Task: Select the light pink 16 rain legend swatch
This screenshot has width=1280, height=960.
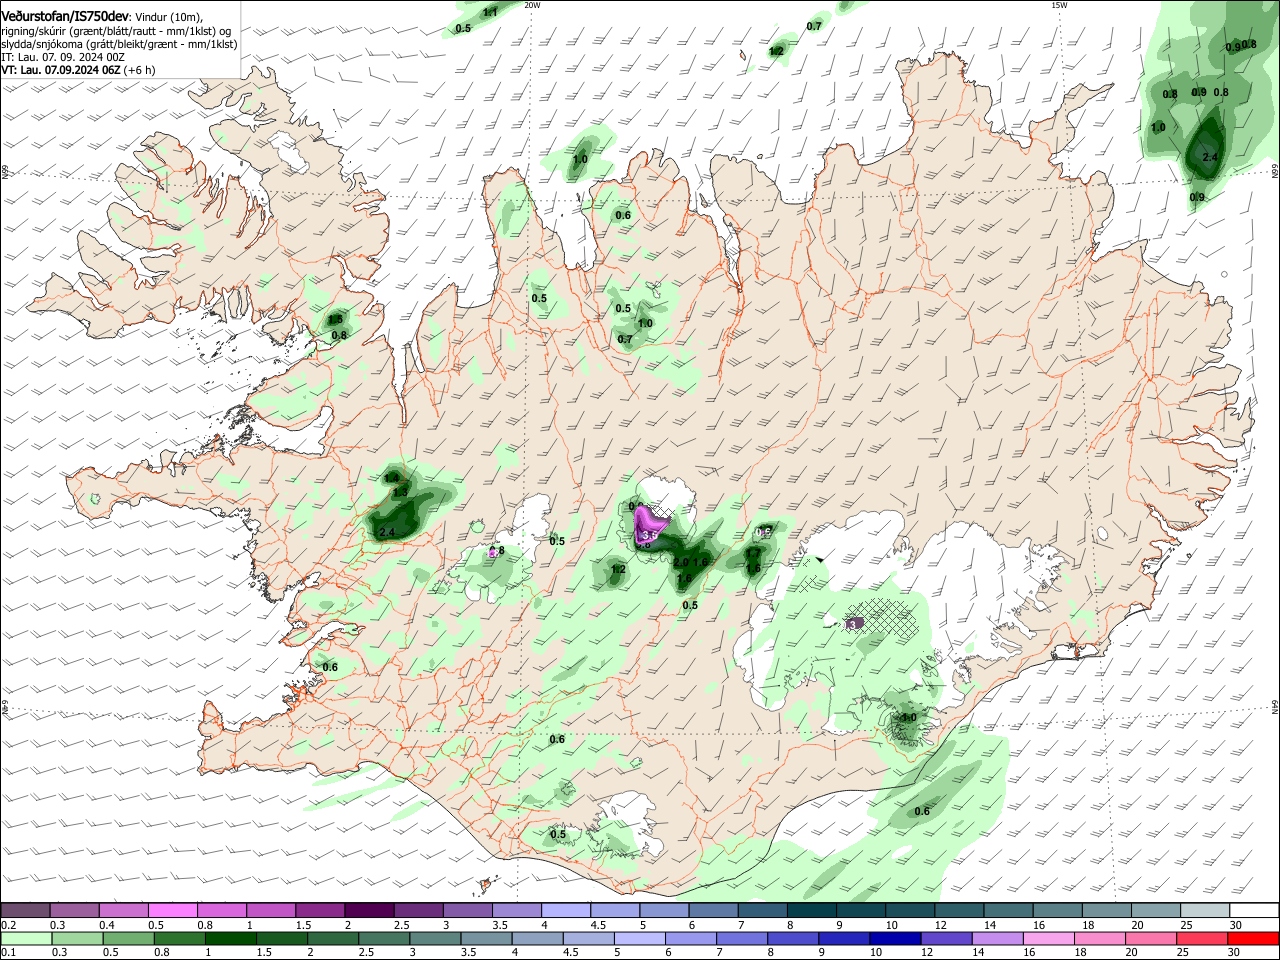Action: (1048, 939)
